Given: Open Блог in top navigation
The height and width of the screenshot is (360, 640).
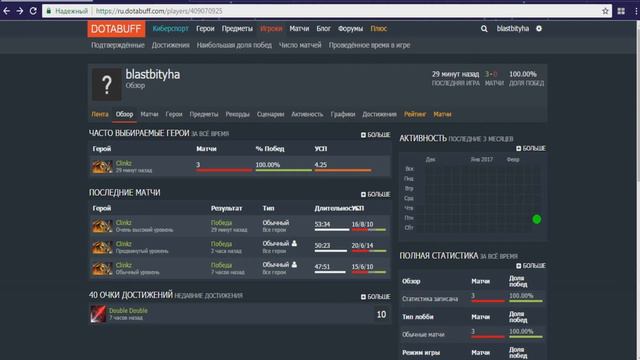Looking at the screenshot, I should point(323,29).
